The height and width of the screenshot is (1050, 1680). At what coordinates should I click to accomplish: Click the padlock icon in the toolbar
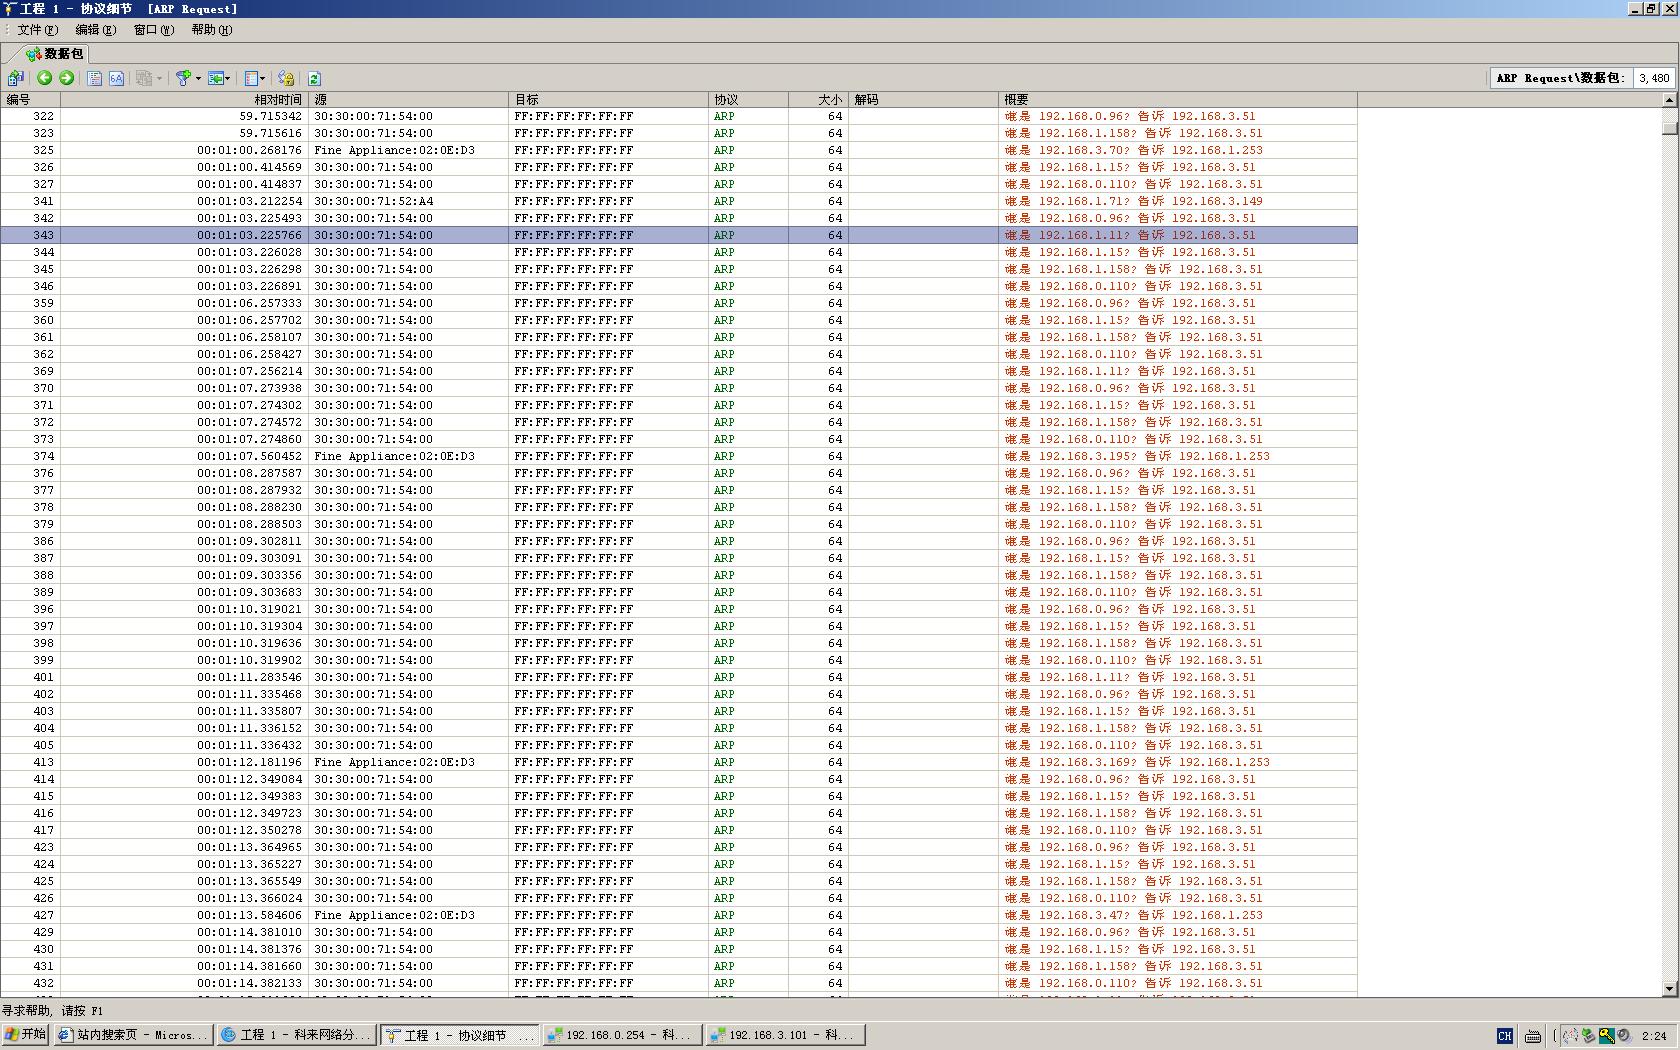click(286, 78)
